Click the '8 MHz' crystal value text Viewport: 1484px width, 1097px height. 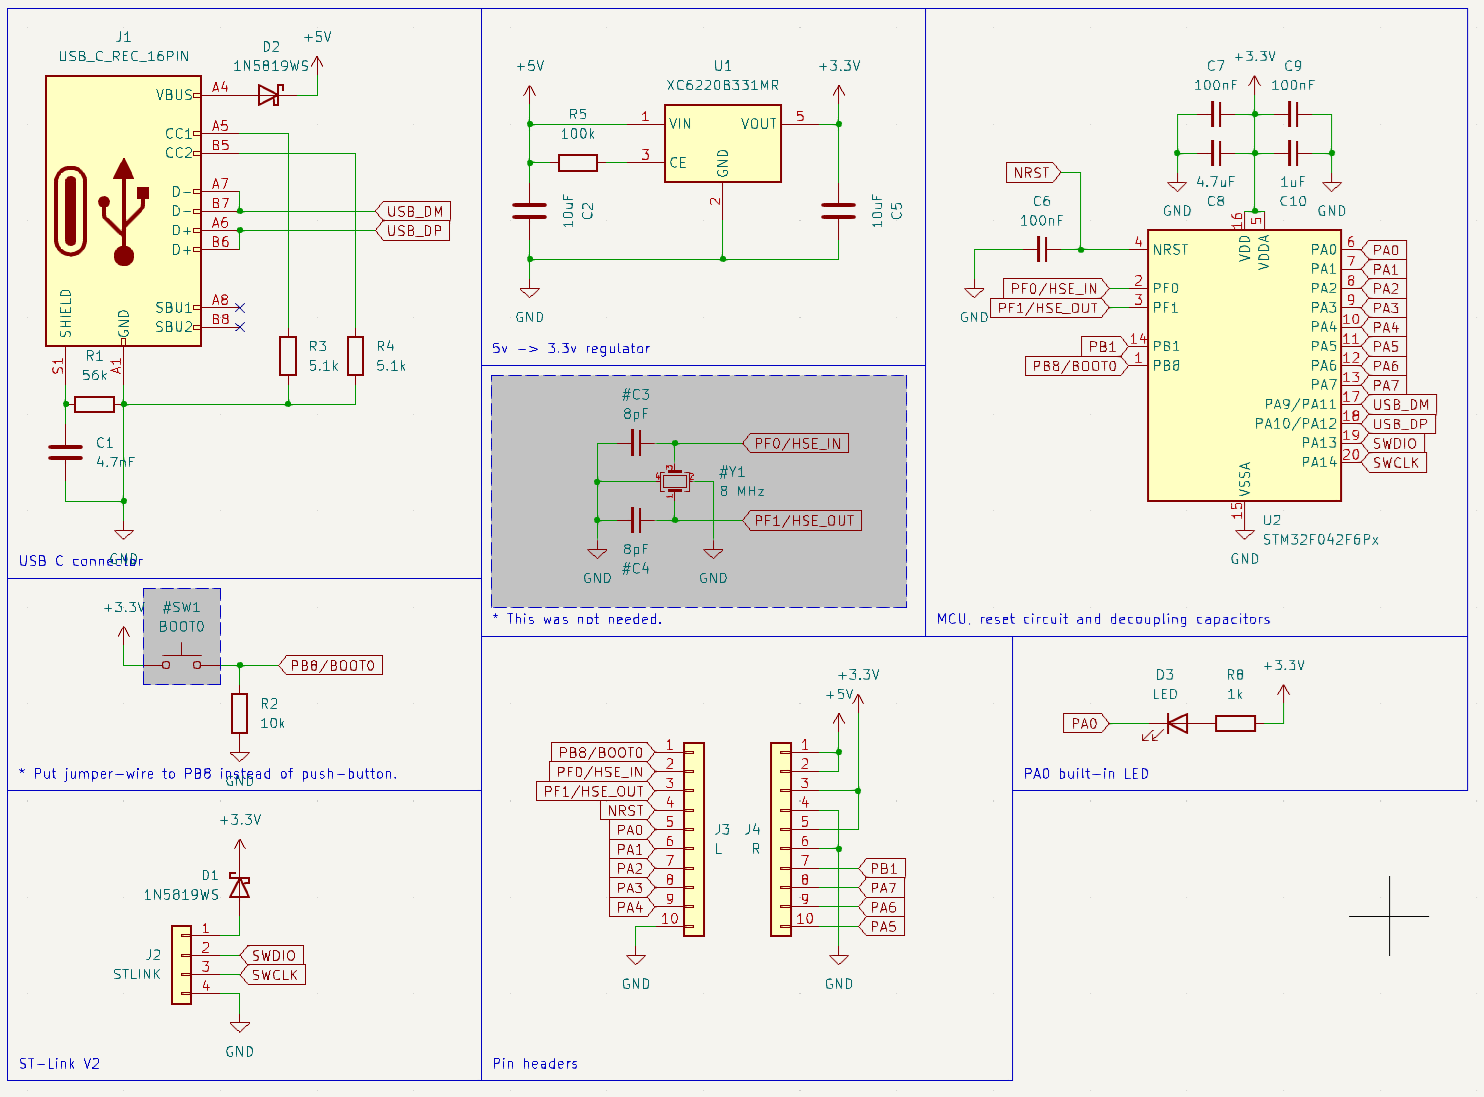click(742, 491)
